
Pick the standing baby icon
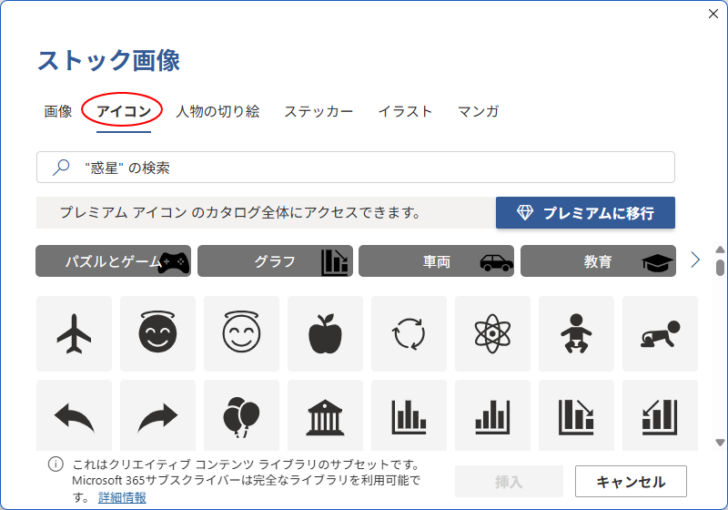click(x=576, y=333)
